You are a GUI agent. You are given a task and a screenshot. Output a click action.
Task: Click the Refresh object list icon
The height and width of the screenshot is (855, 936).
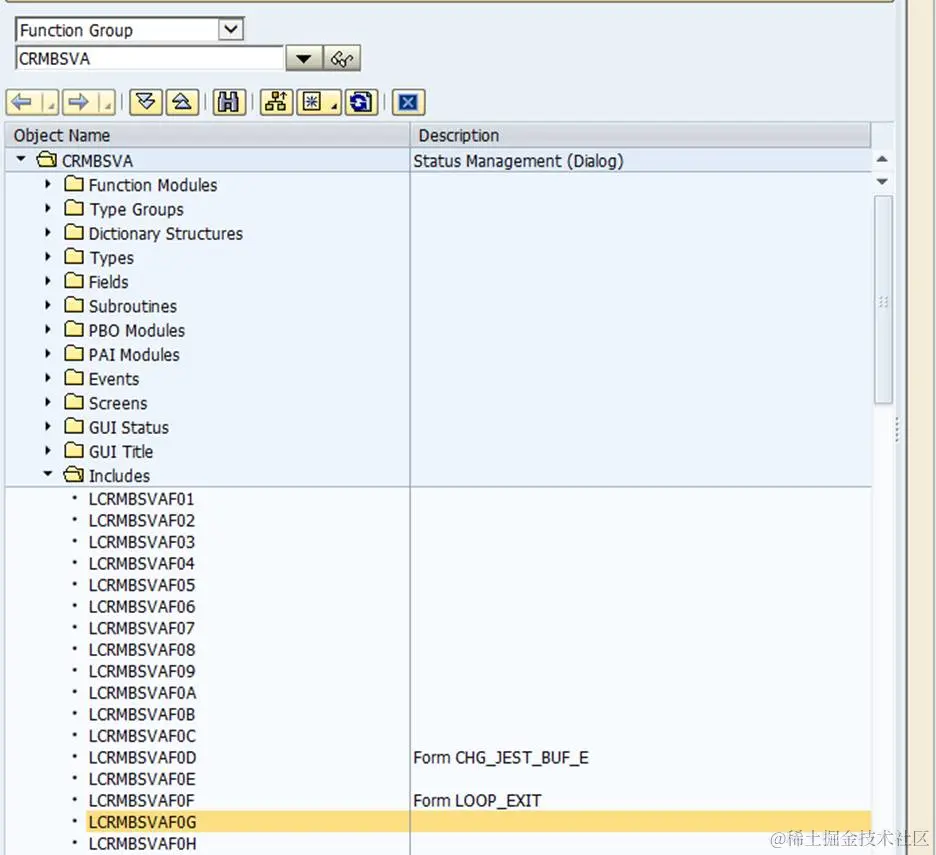click(361, 103)
